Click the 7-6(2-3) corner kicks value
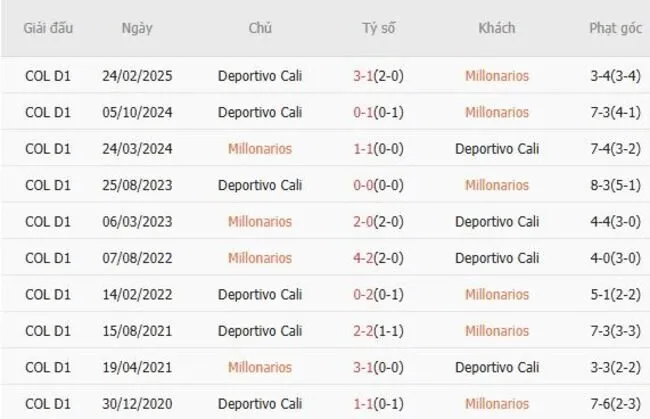Image resolution: width=650 pixels, height=419 pixels. [x=616, y=403]
